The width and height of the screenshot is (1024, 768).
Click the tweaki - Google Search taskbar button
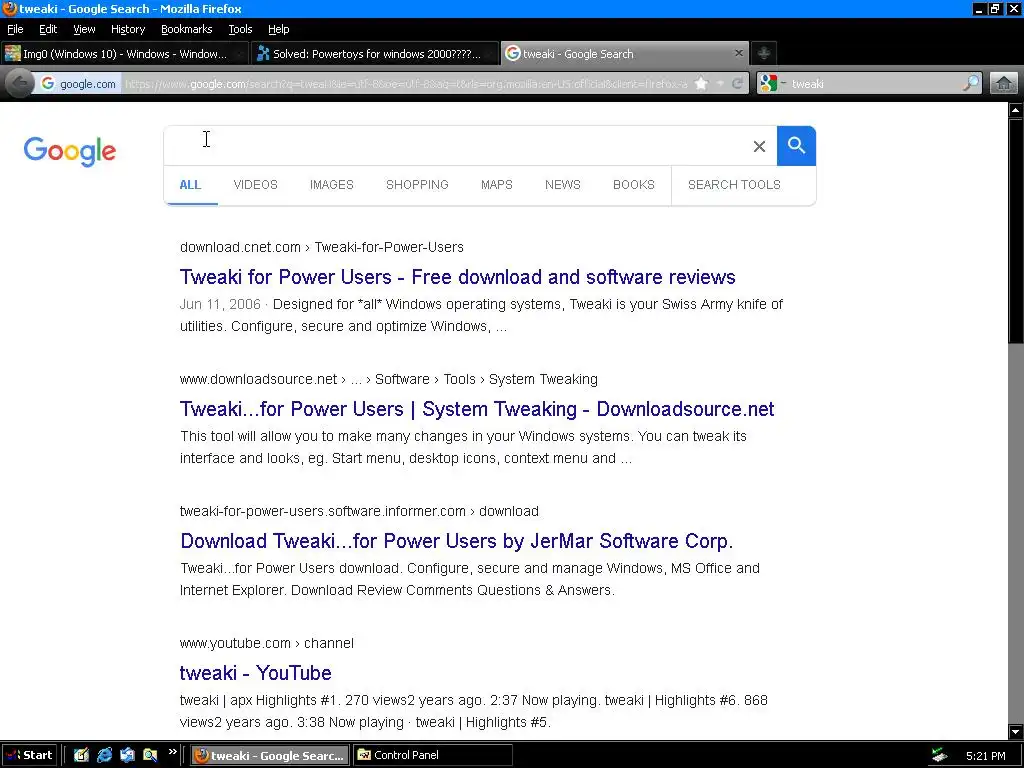270,756
